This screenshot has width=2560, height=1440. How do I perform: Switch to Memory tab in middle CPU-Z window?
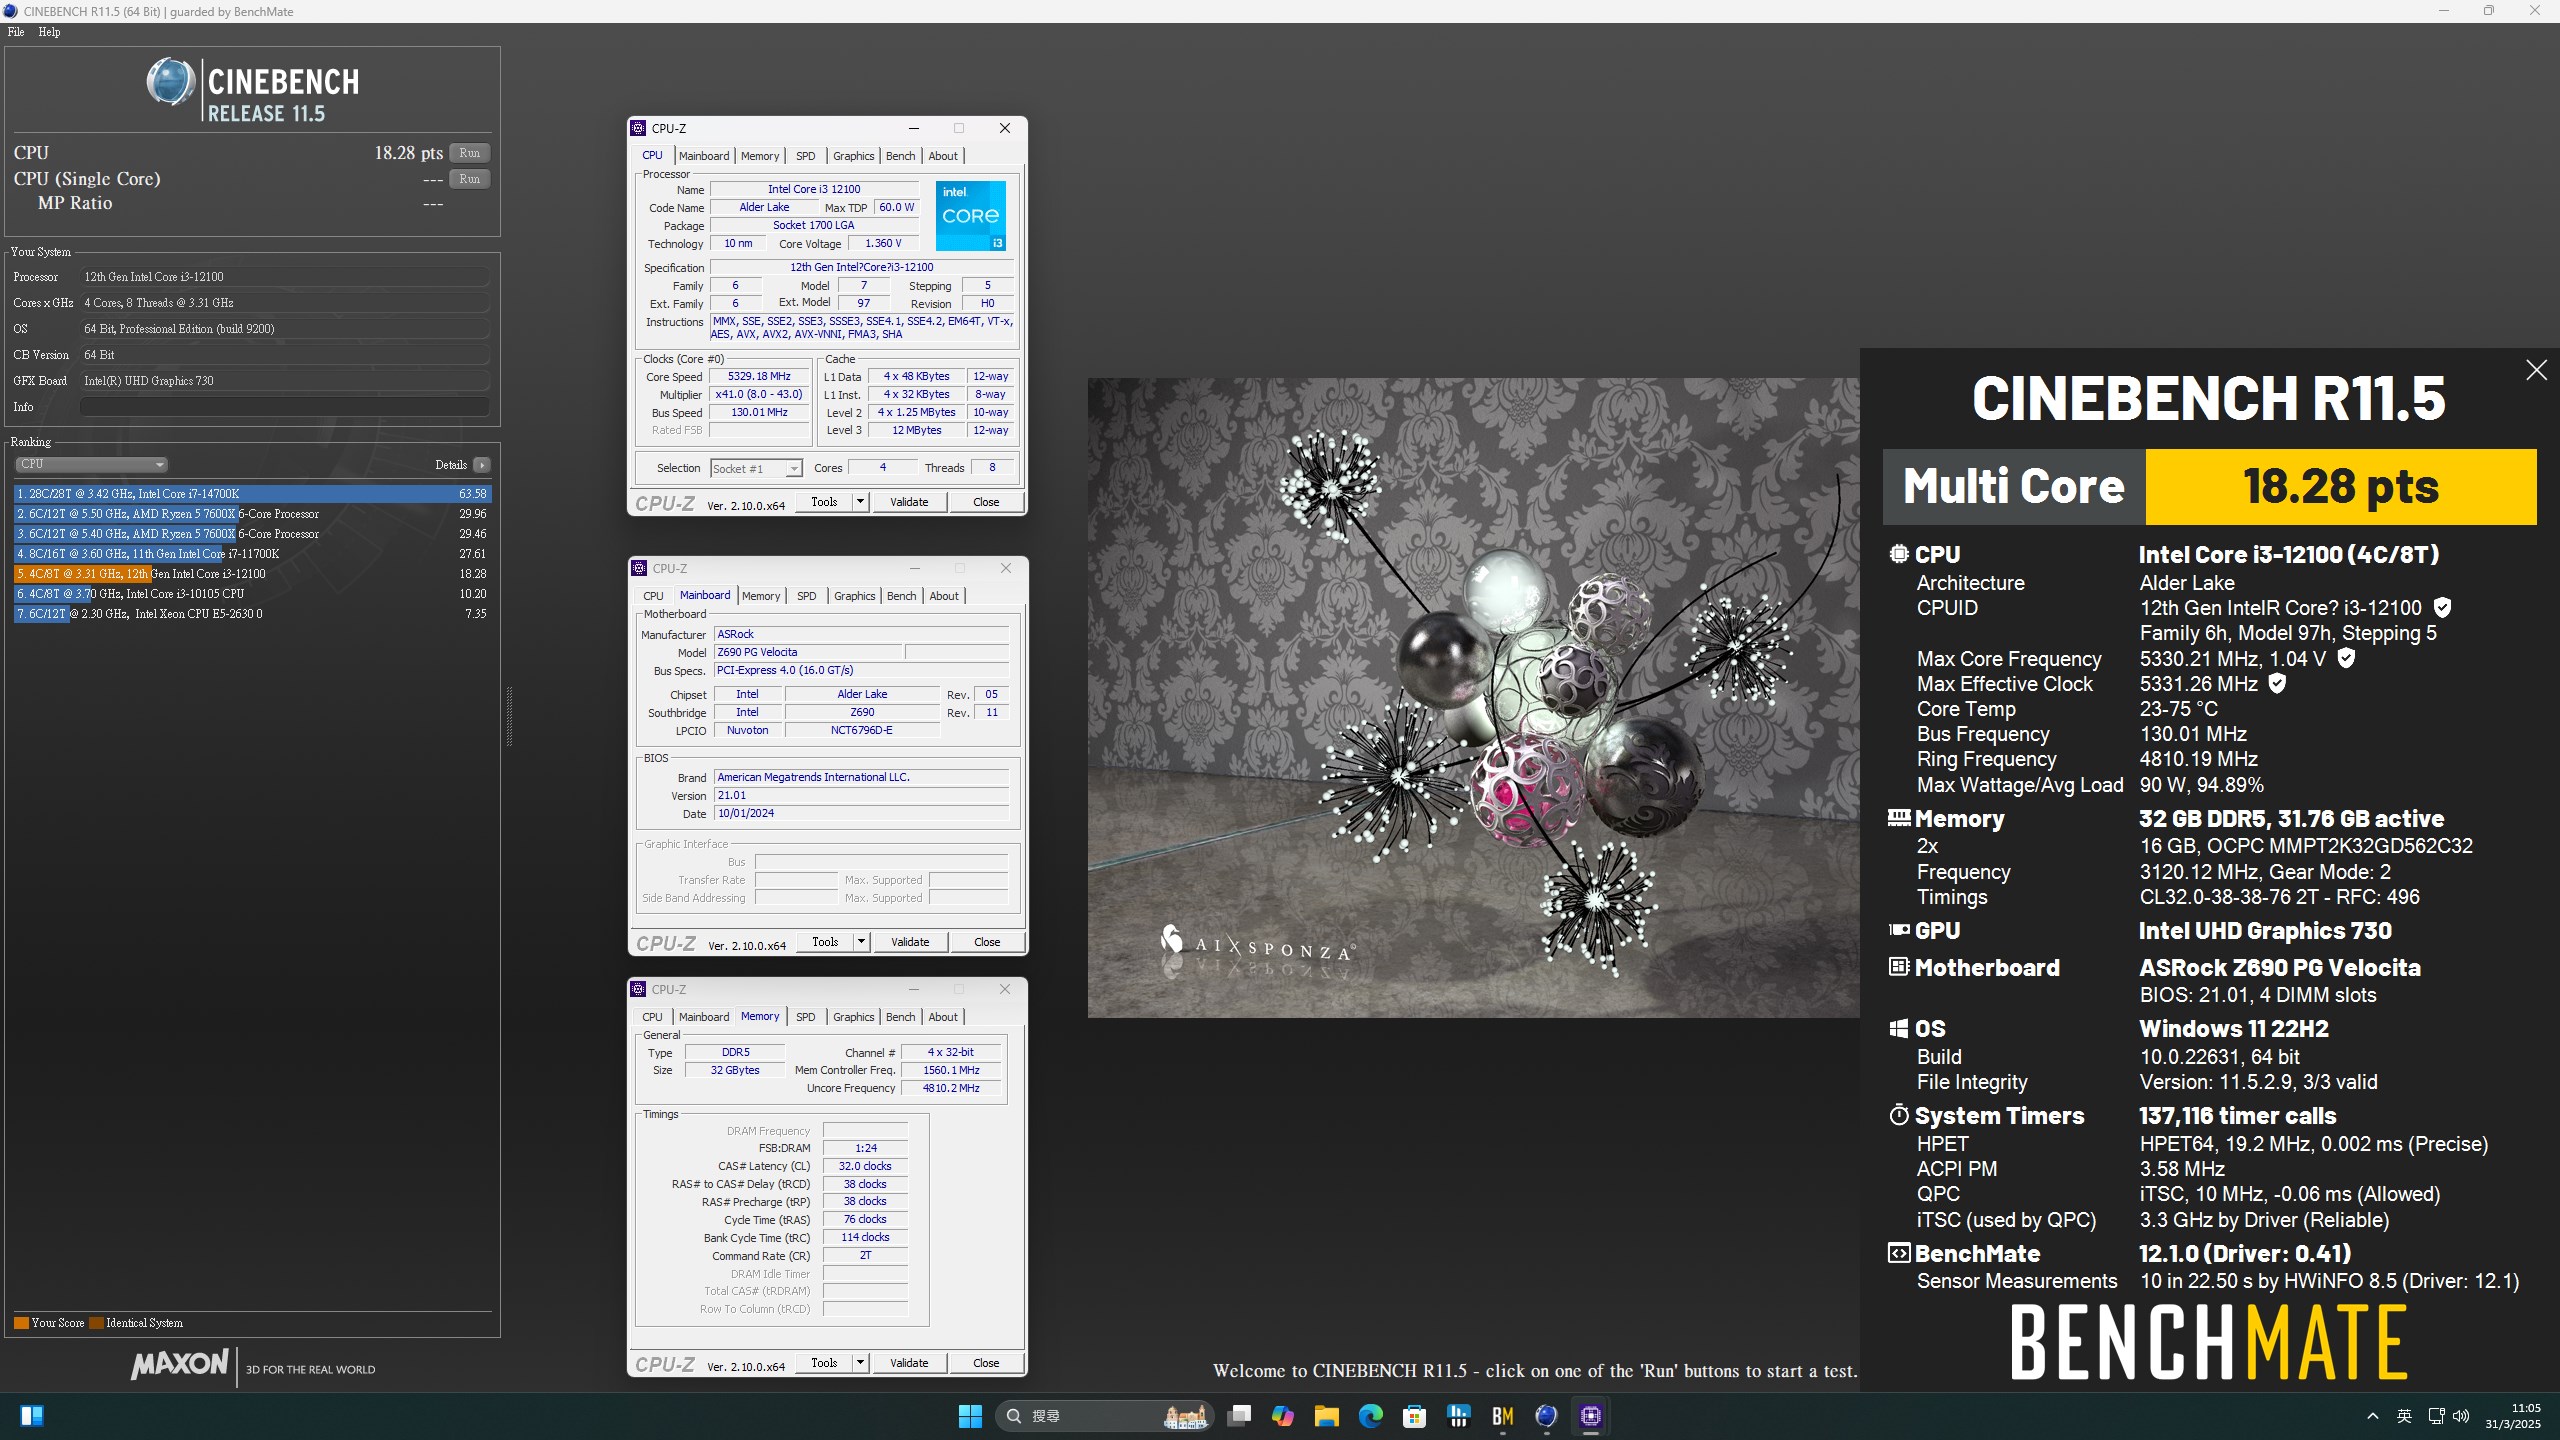(x=761, y=596)
